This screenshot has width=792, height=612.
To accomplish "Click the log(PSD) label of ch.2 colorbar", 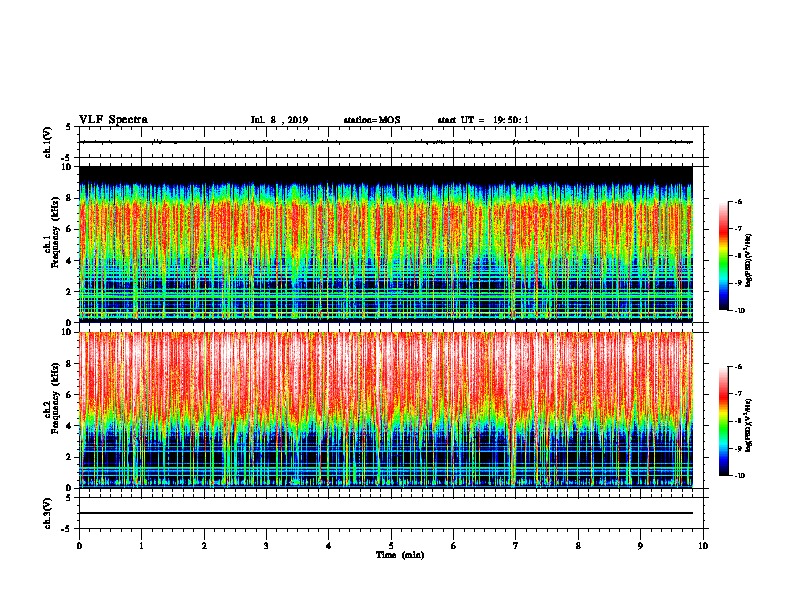I will pos(749,425).
